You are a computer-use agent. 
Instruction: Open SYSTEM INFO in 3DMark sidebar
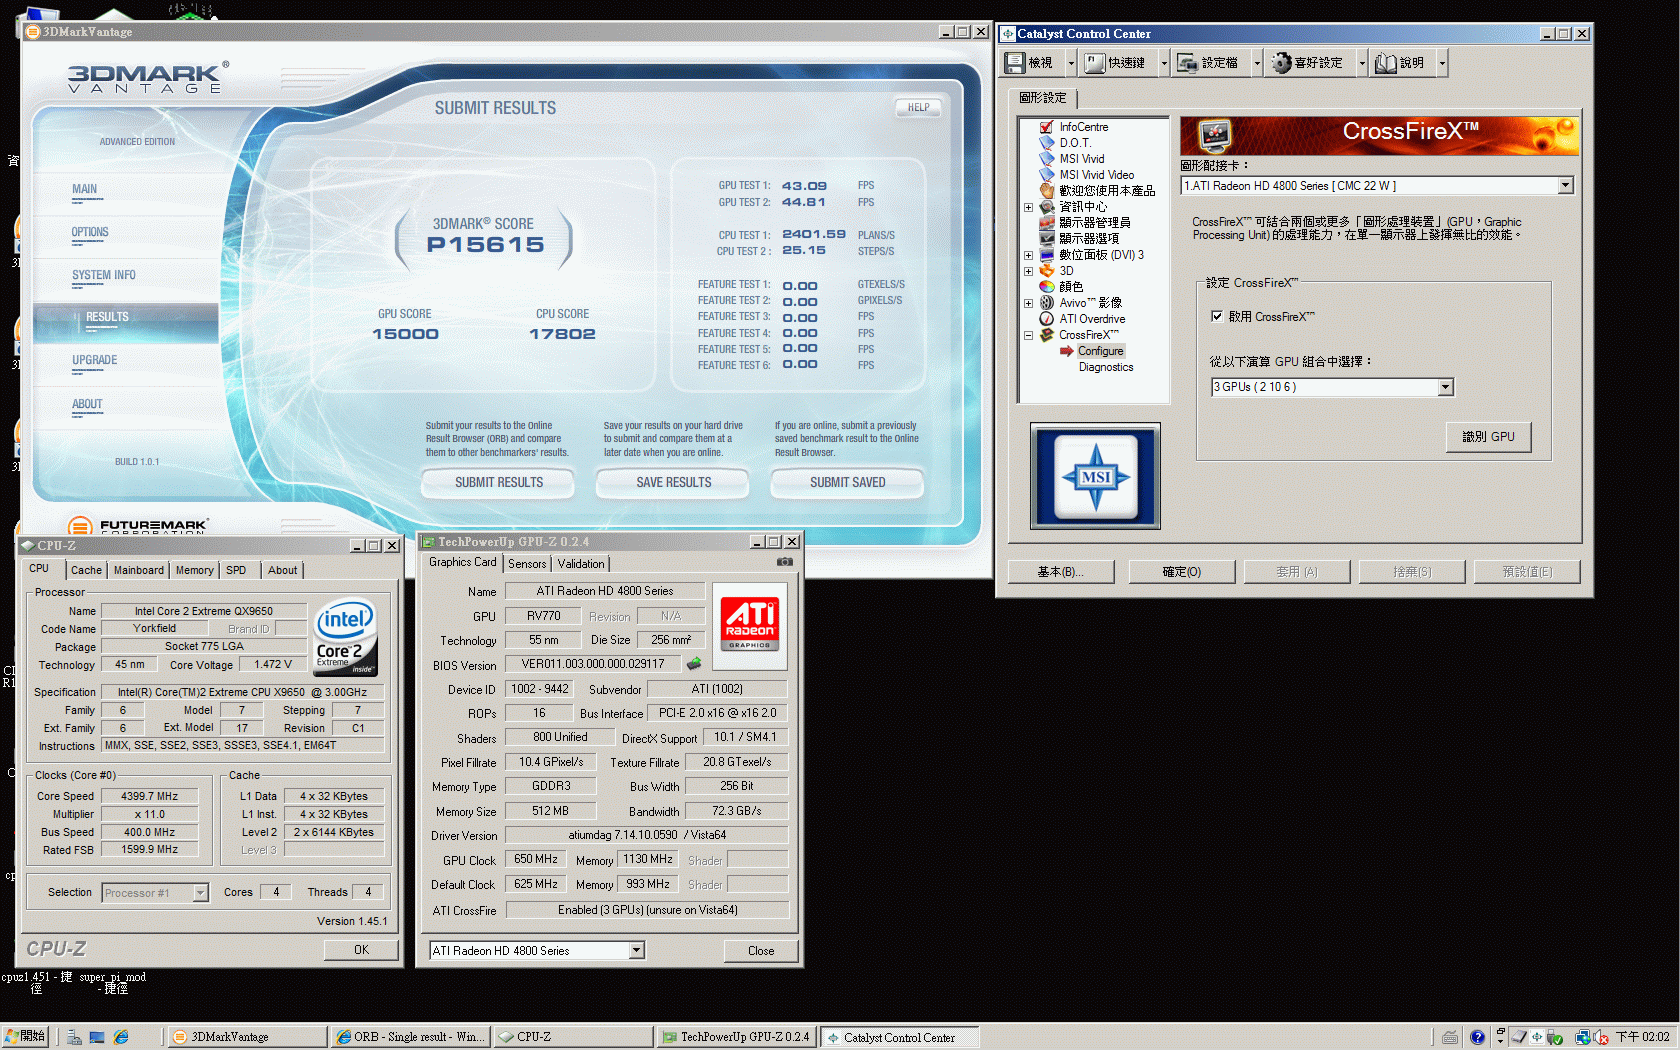[104, 275]
